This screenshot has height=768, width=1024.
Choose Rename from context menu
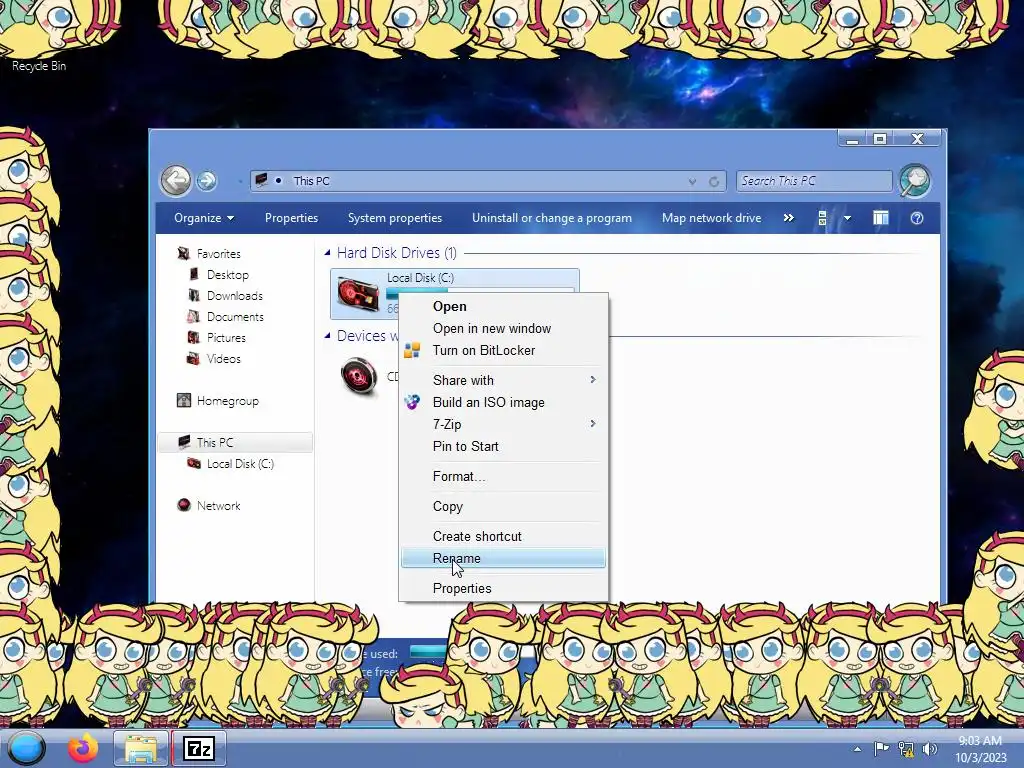pyautogui.click(x=503, y=558)
